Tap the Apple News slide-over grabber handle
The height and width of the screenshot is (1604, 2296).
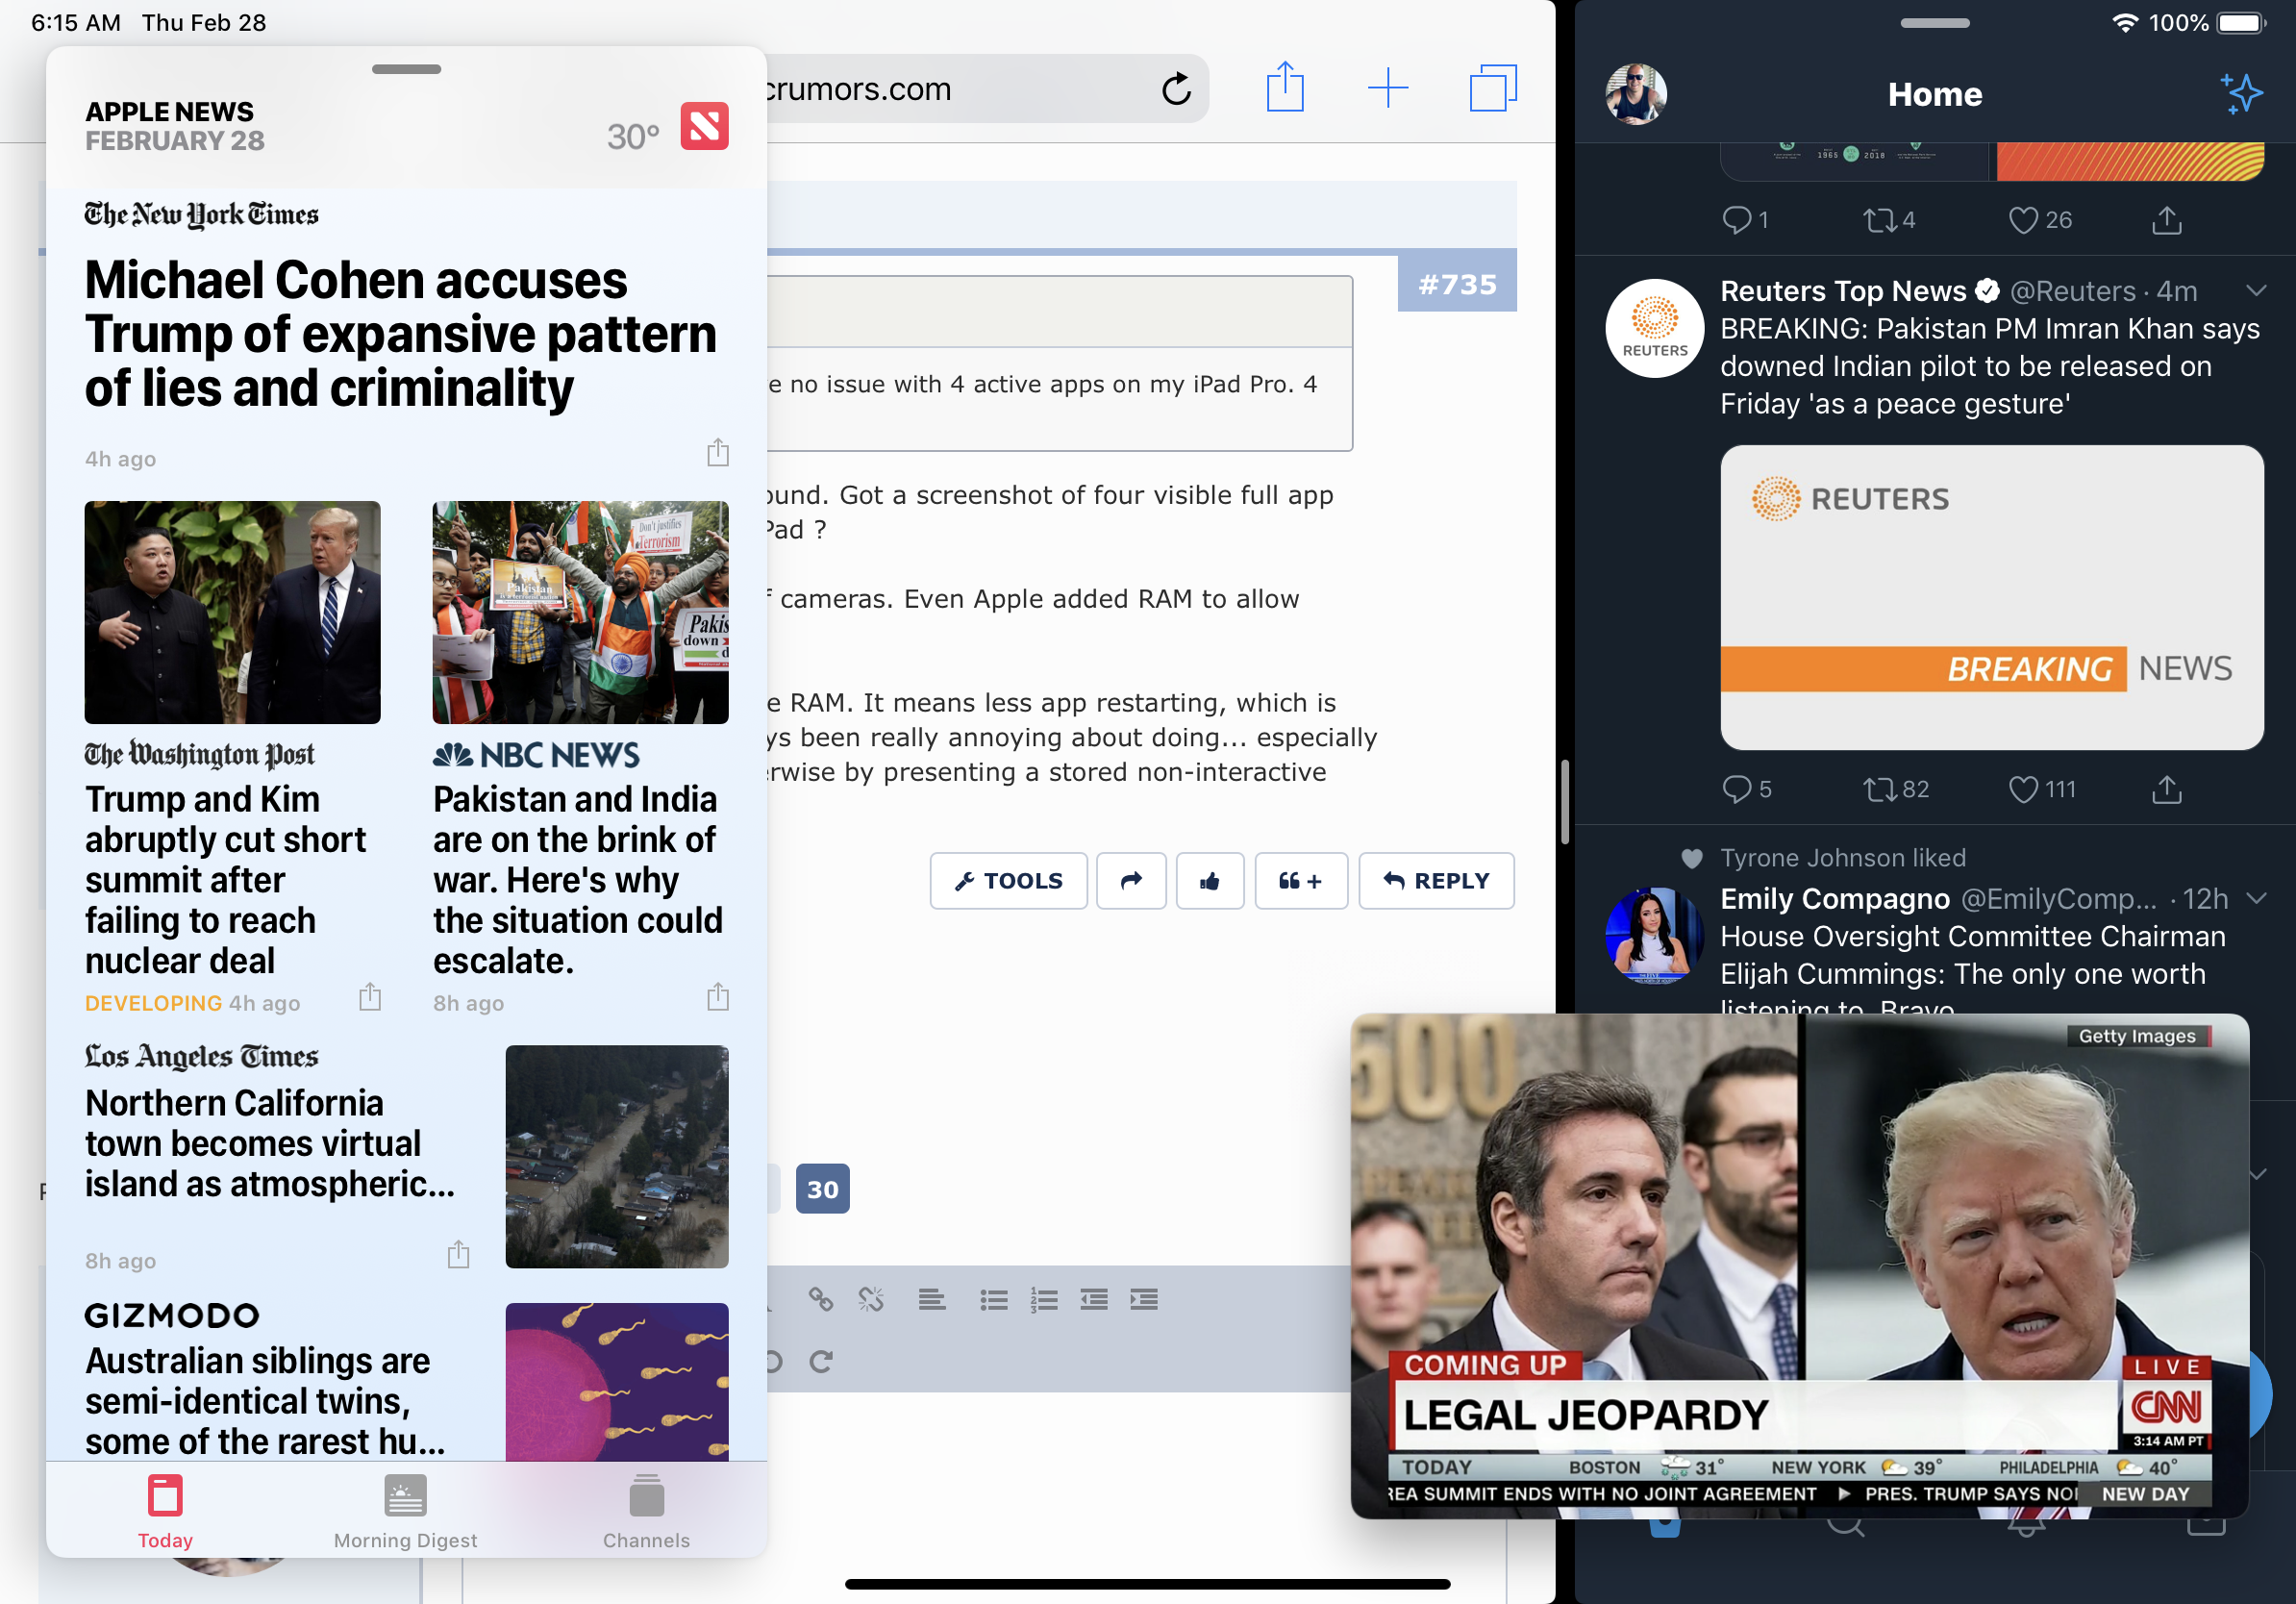406,69
